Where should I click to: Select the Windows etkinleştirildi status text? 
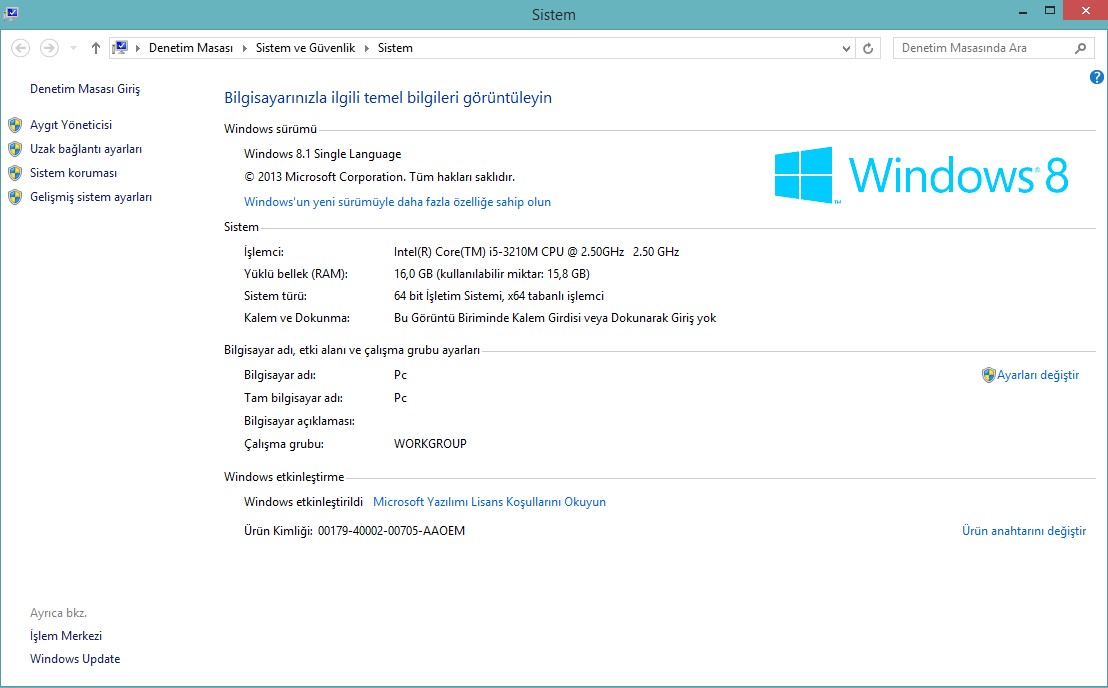click(303, 502)
